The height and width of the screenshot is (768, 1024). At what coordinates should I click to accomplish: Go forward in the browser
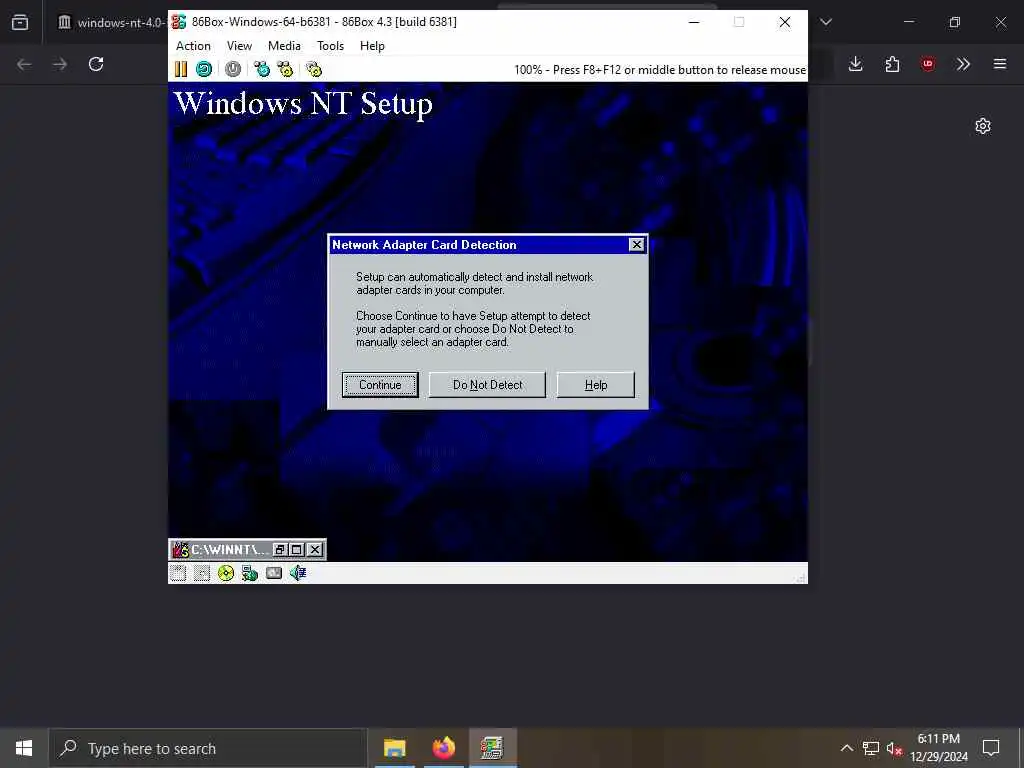pos(60,64)
